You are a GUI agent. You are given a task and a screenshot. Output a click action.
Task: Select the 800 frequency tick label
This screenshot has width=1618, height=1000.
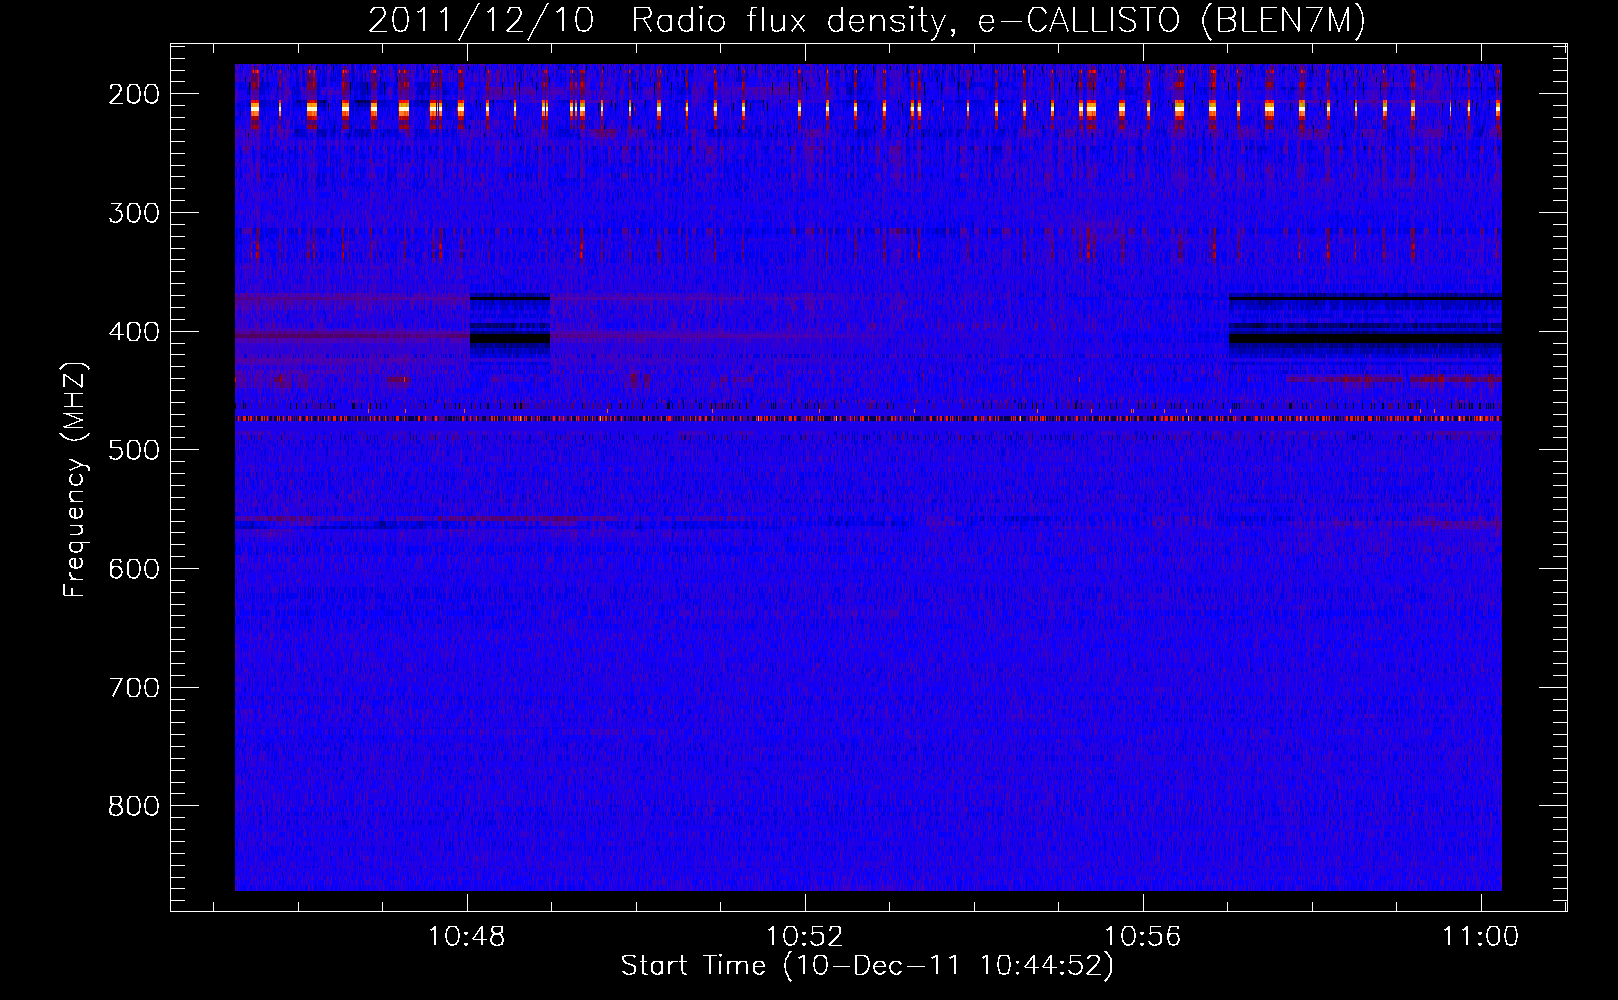[x=133, y=806]
